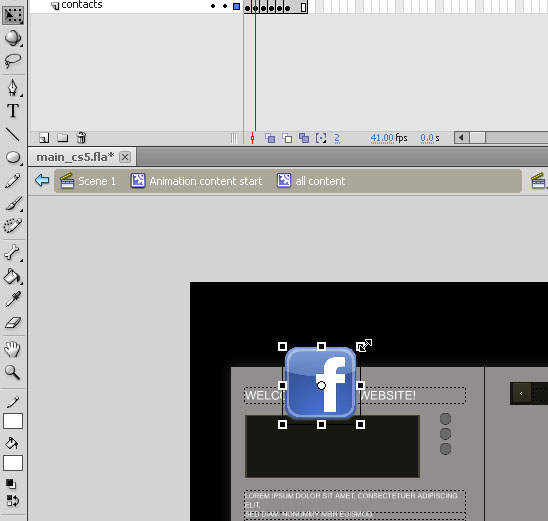This screenshot has width=548, height=521.
Task: Navigate to Scene 1 in breadcrumb
Action: click(88, 181)
